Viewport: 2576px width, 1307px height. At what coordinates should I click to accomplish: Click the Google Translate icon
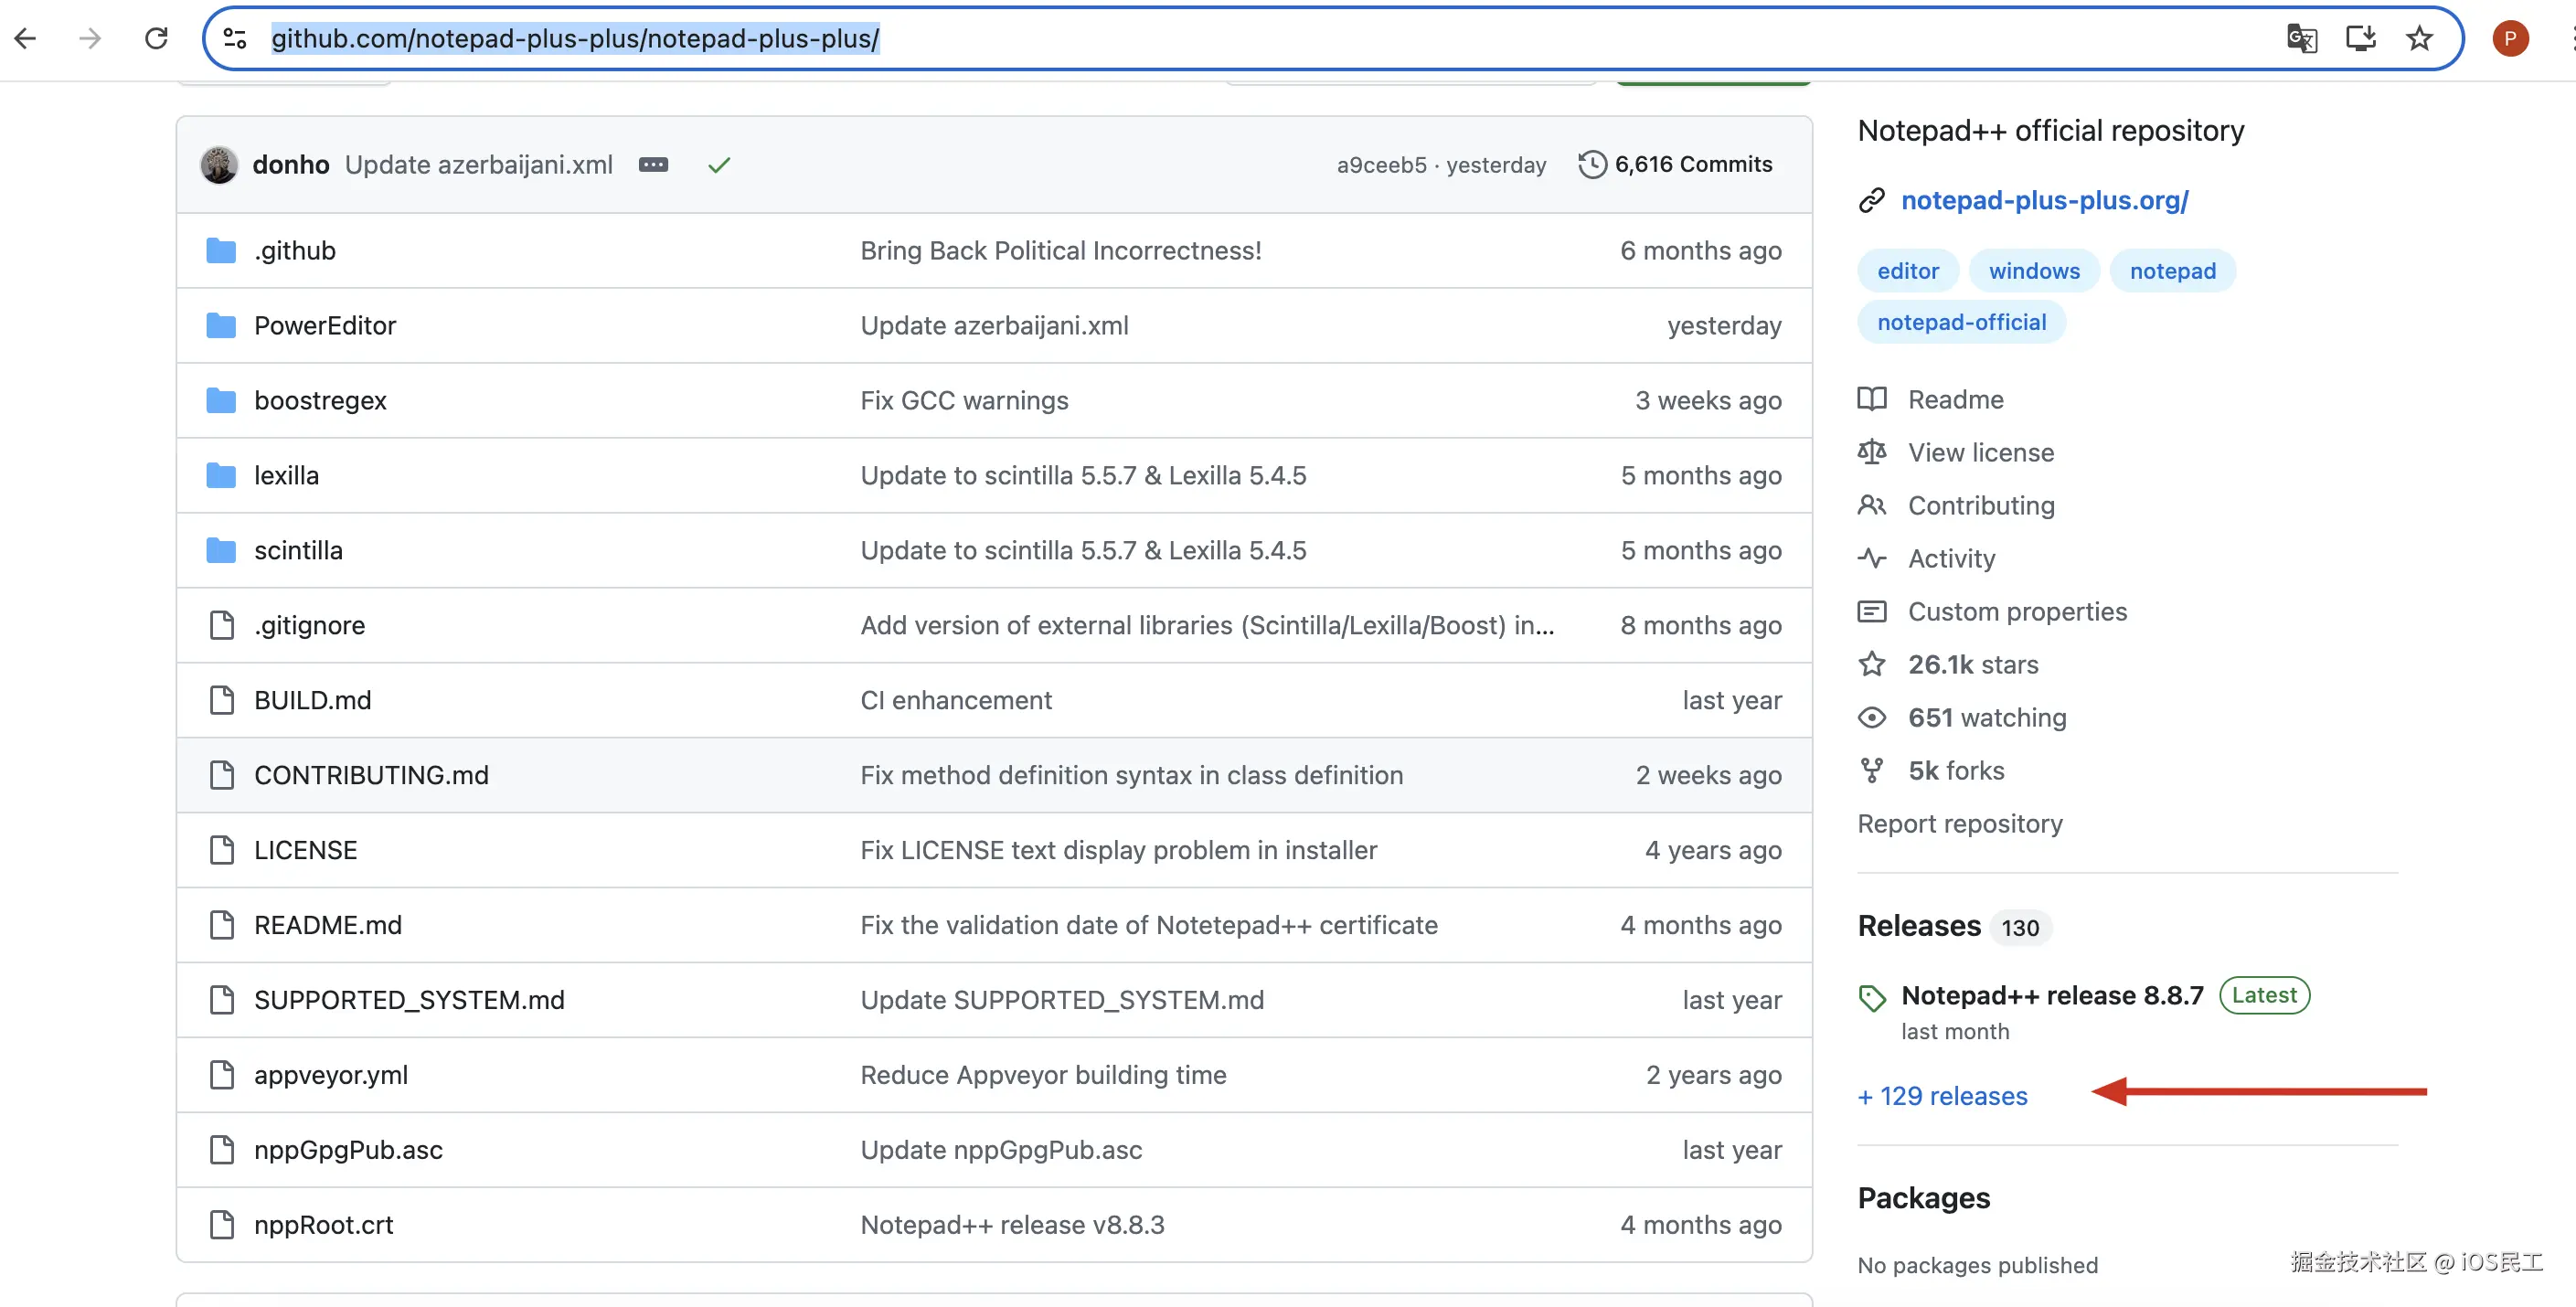pyautogui.click(x=2301, y=38)
